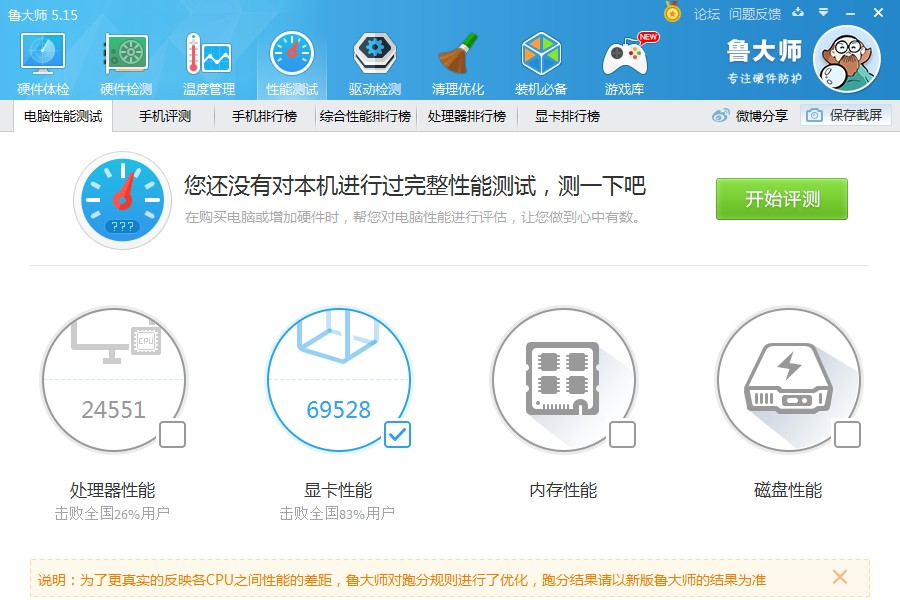
Task: Click the headline 您还没有对本机进行过完整性能测试
Action: pyautogui.click(x=415, y=185)
